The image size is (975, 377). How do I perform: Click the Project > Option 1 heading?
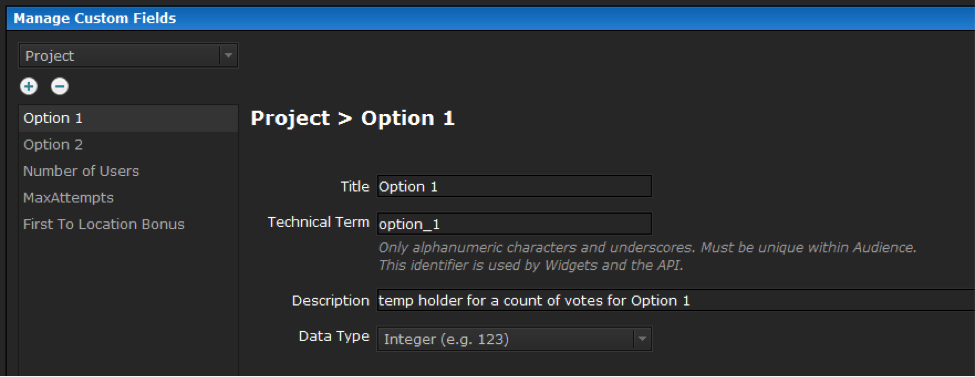[353, 118]
